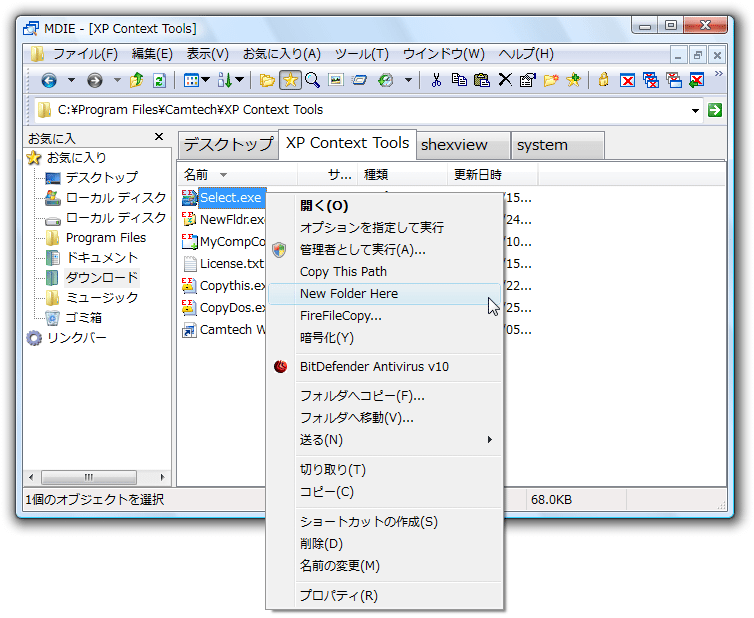Screen dimensions: 754x618
Task: Click the address path field
Action: tap(369, 110)
